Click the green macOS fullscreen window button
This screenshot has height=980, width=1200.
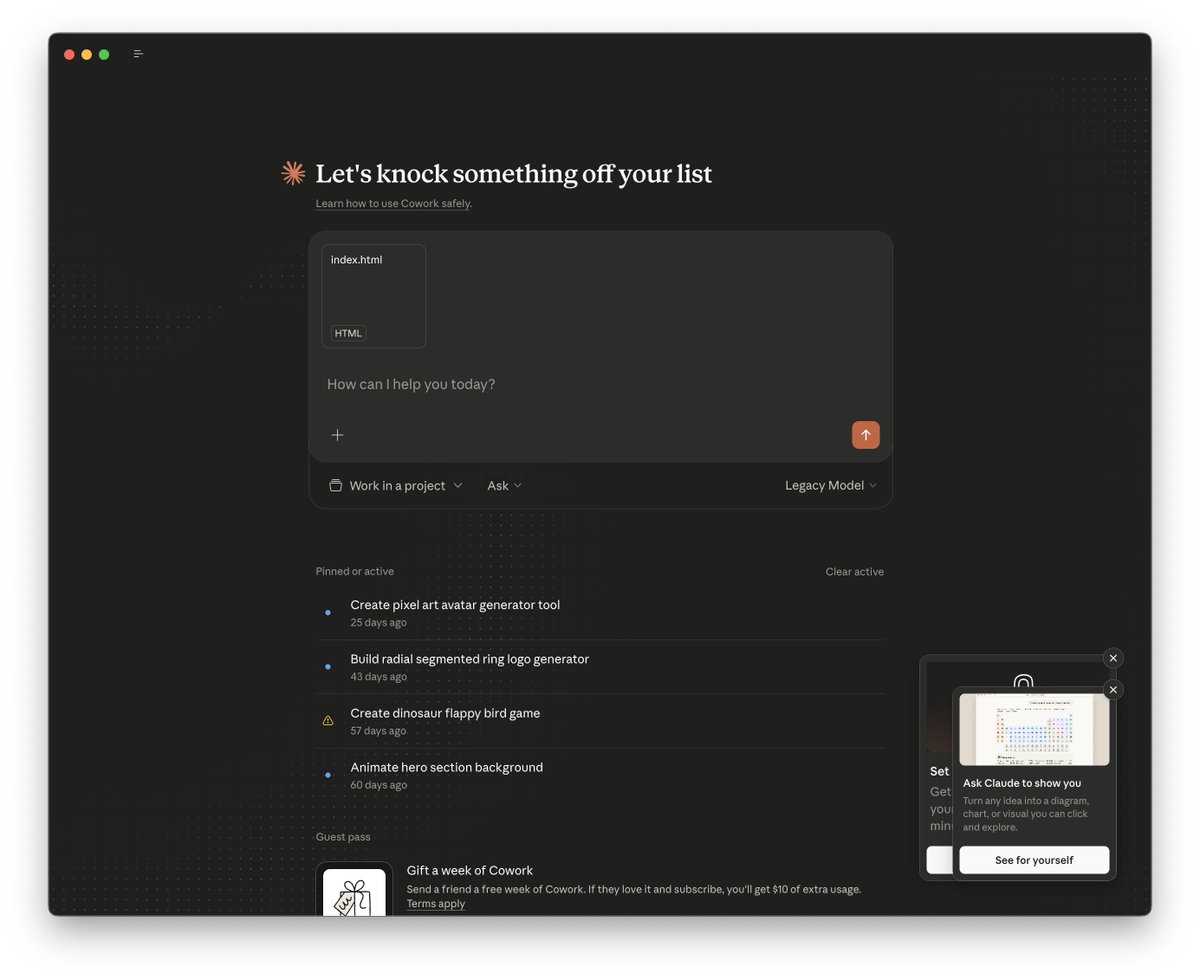pos(104,54)
